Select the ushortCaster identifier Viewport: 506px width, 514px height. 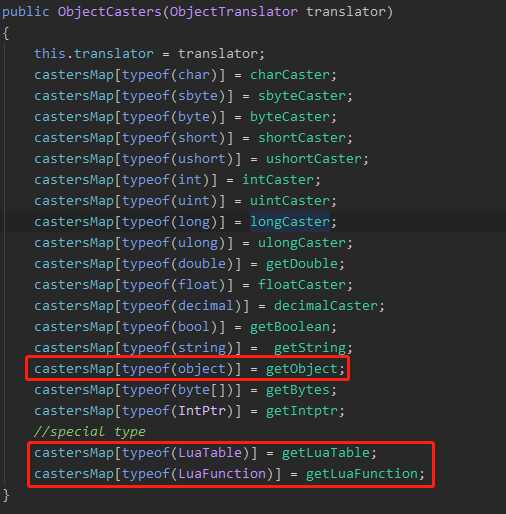[314, 159]
